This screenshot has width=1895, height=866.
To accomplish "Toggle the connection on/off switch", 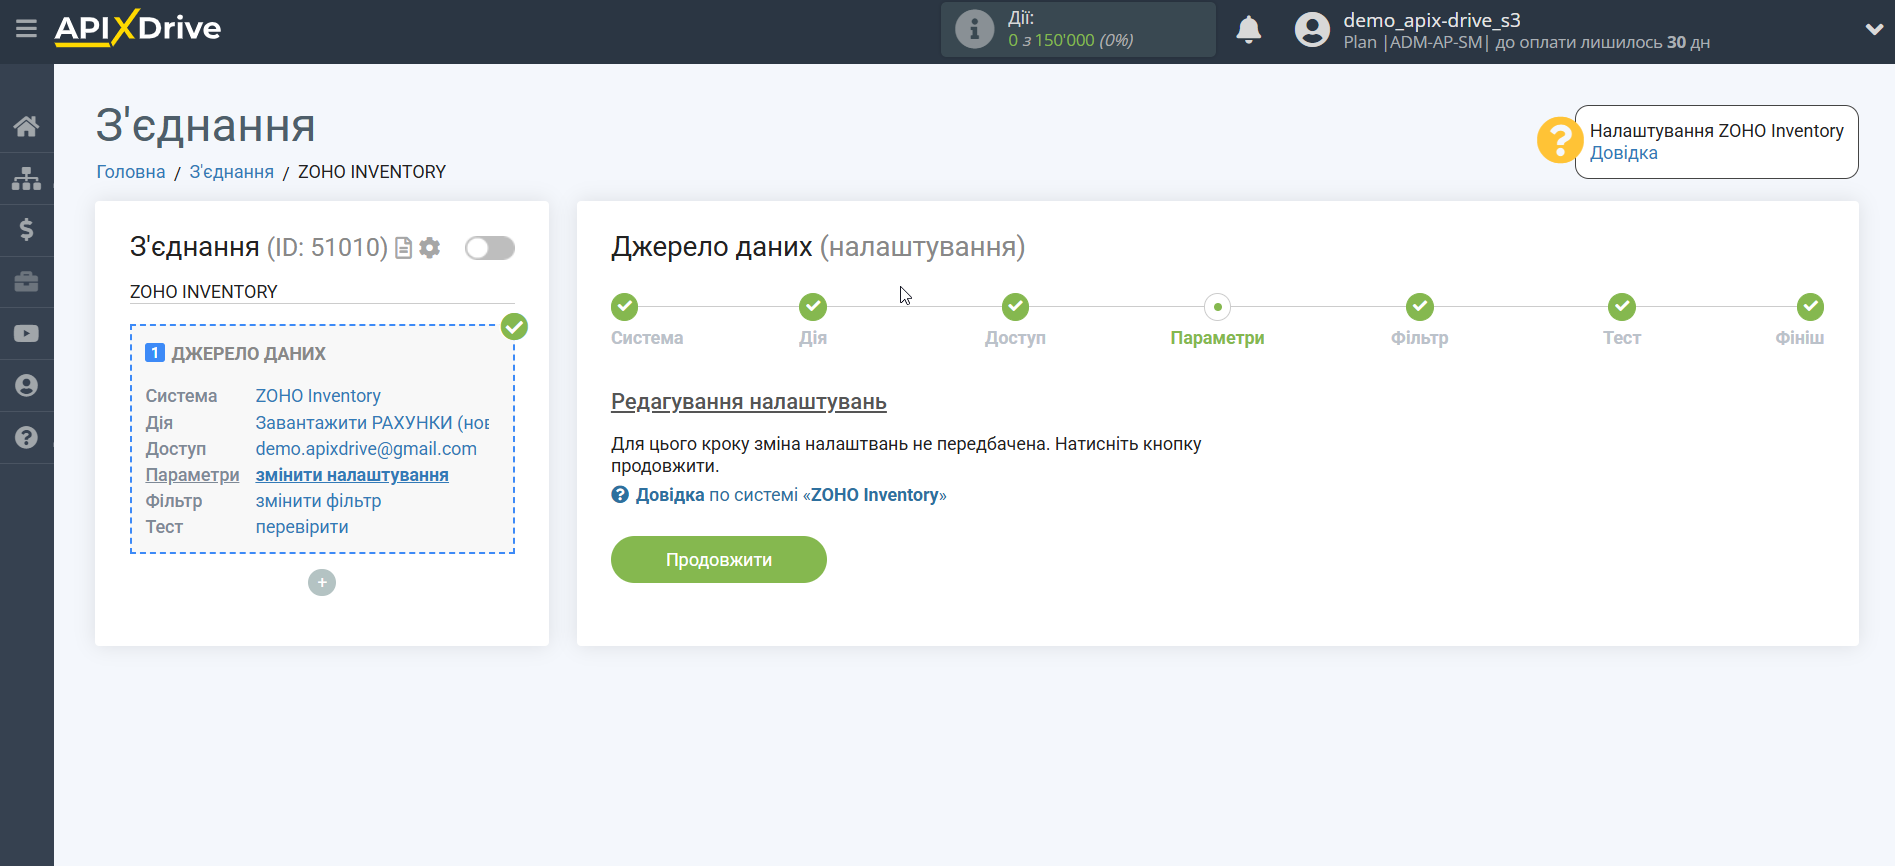I will point(490,248).
